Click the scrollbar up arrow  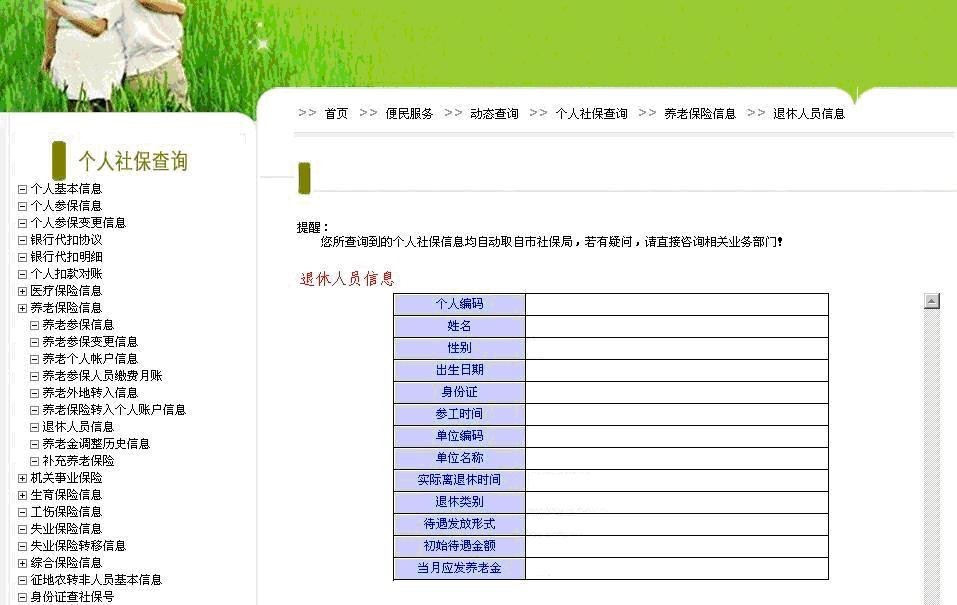point(932,299)
